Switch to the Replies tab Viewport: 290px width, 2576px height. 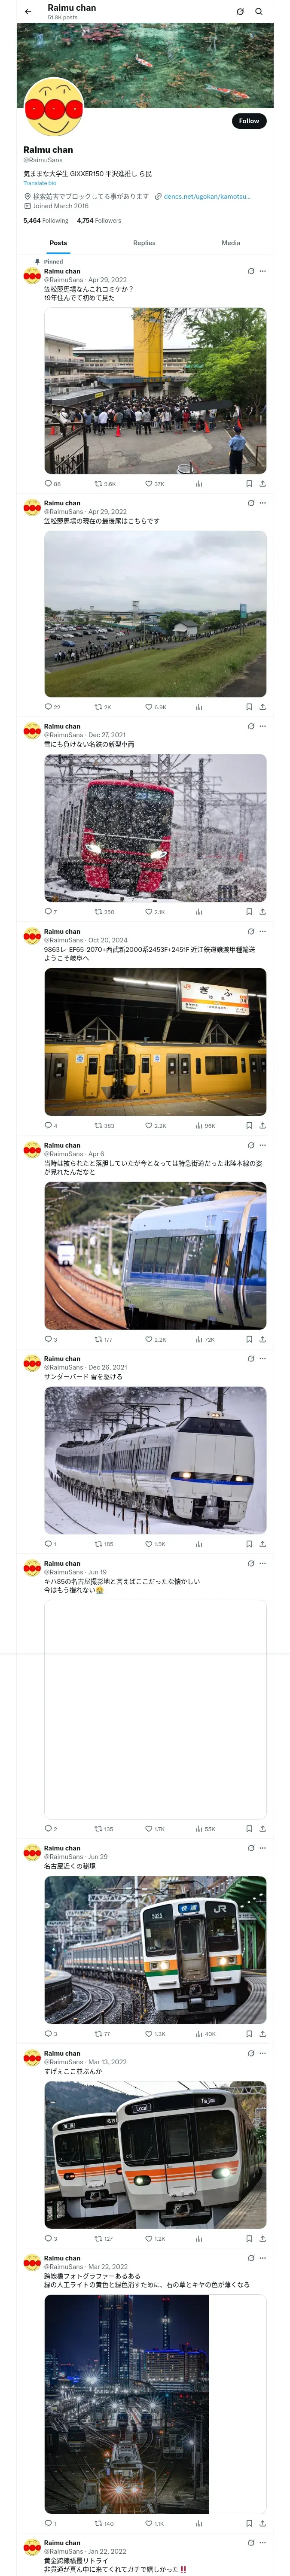tap(144, 243)
